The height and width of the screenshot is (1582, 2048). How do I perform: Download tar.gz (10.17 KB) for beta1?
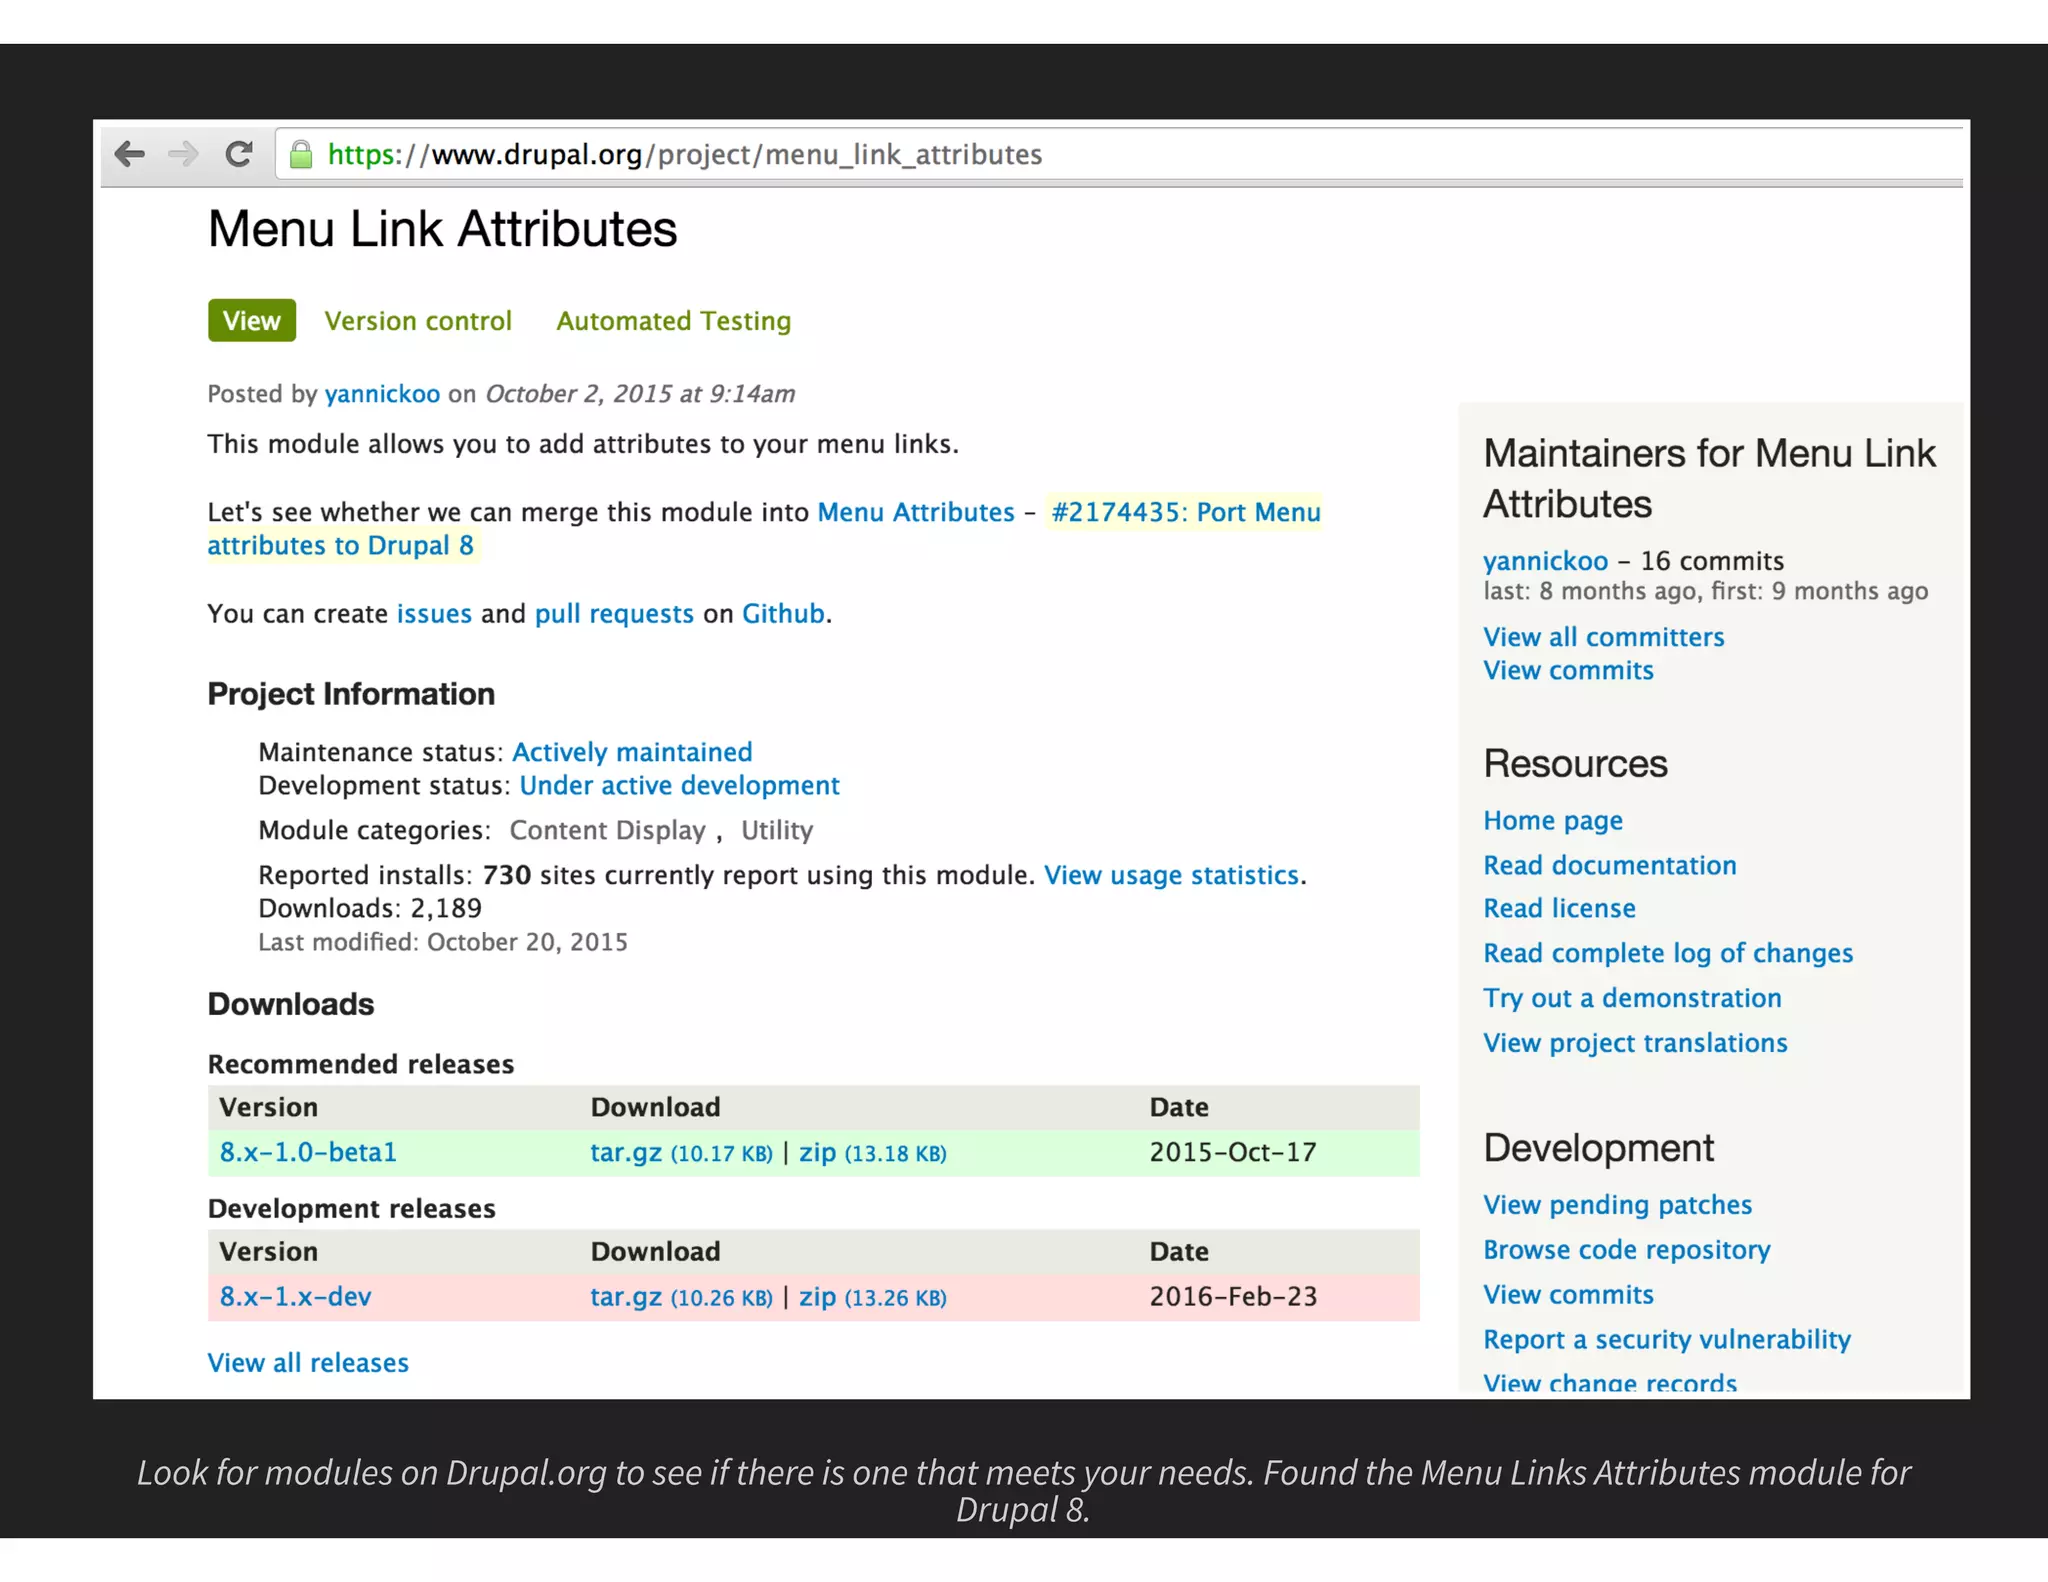[681, 1153]
